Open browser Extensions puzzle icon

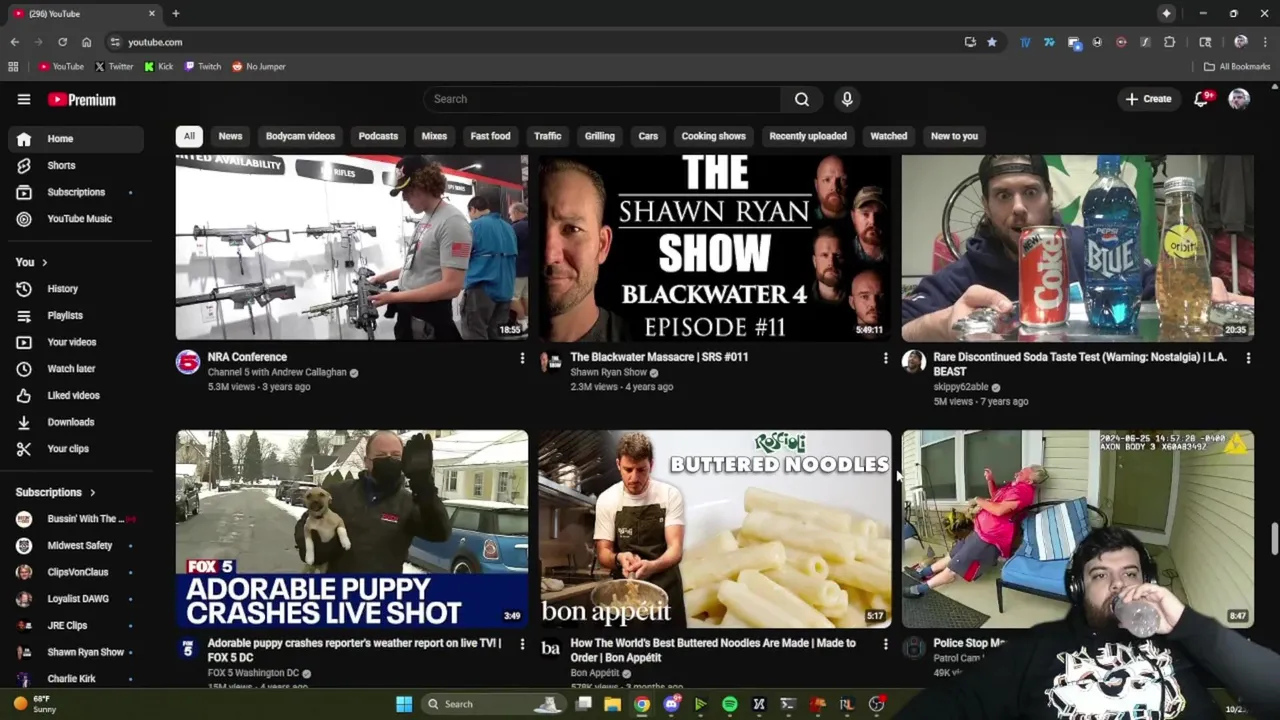(x=1169, y=42)
